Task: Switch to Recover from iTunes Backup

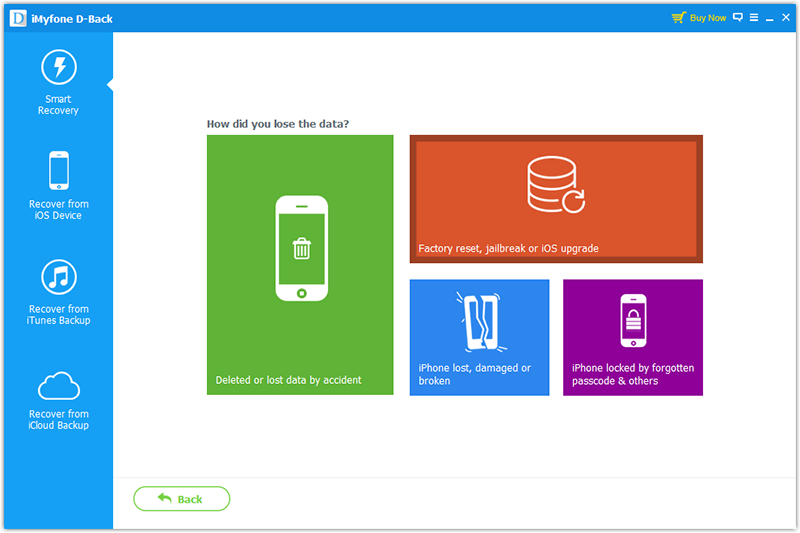Action: (59, 293)
